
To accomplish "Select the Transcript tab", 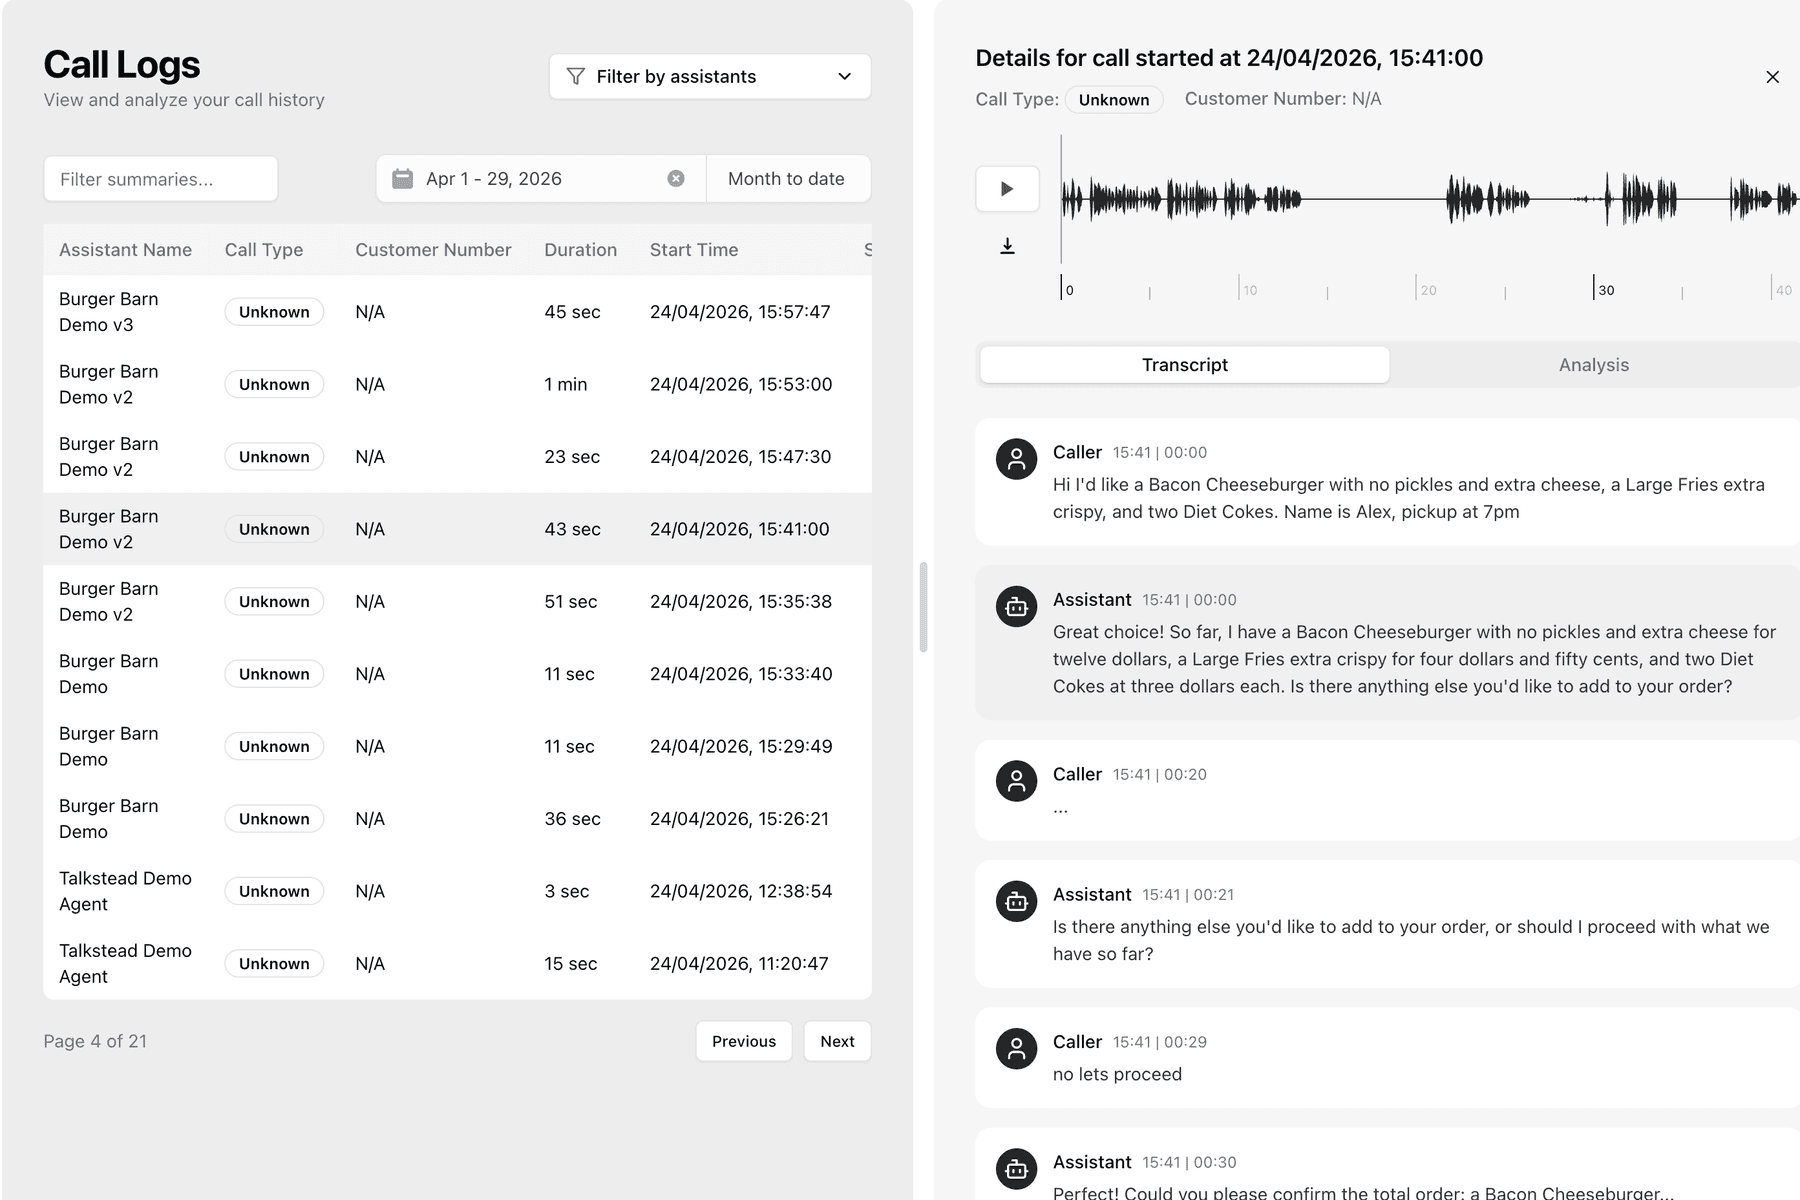I will 1184,364.
